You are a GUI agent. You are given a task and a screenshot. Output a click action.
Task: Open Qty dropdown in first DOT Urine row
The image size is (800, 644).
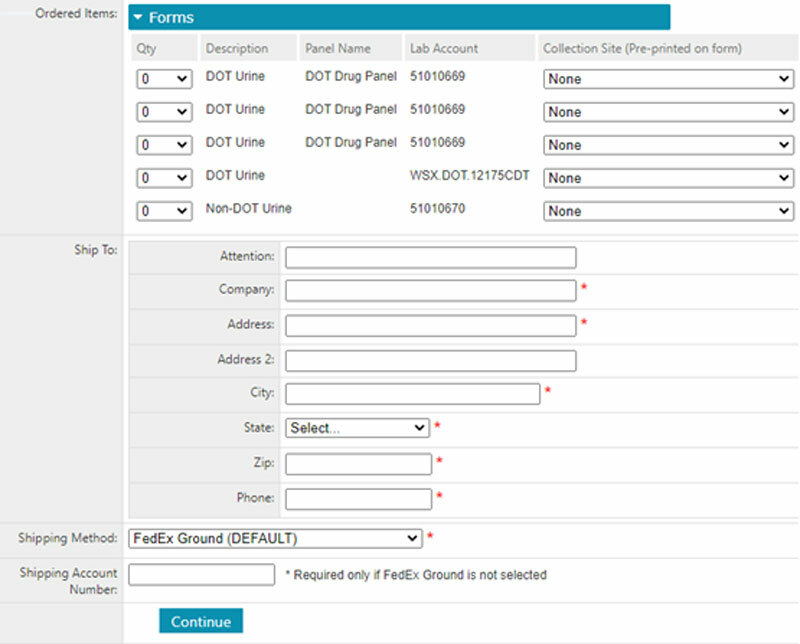164,79
